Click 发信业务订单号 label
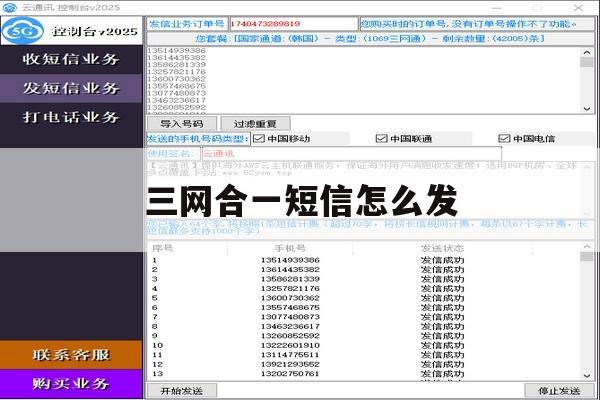This screenshot has width=600, height=400. pos(187,24)
